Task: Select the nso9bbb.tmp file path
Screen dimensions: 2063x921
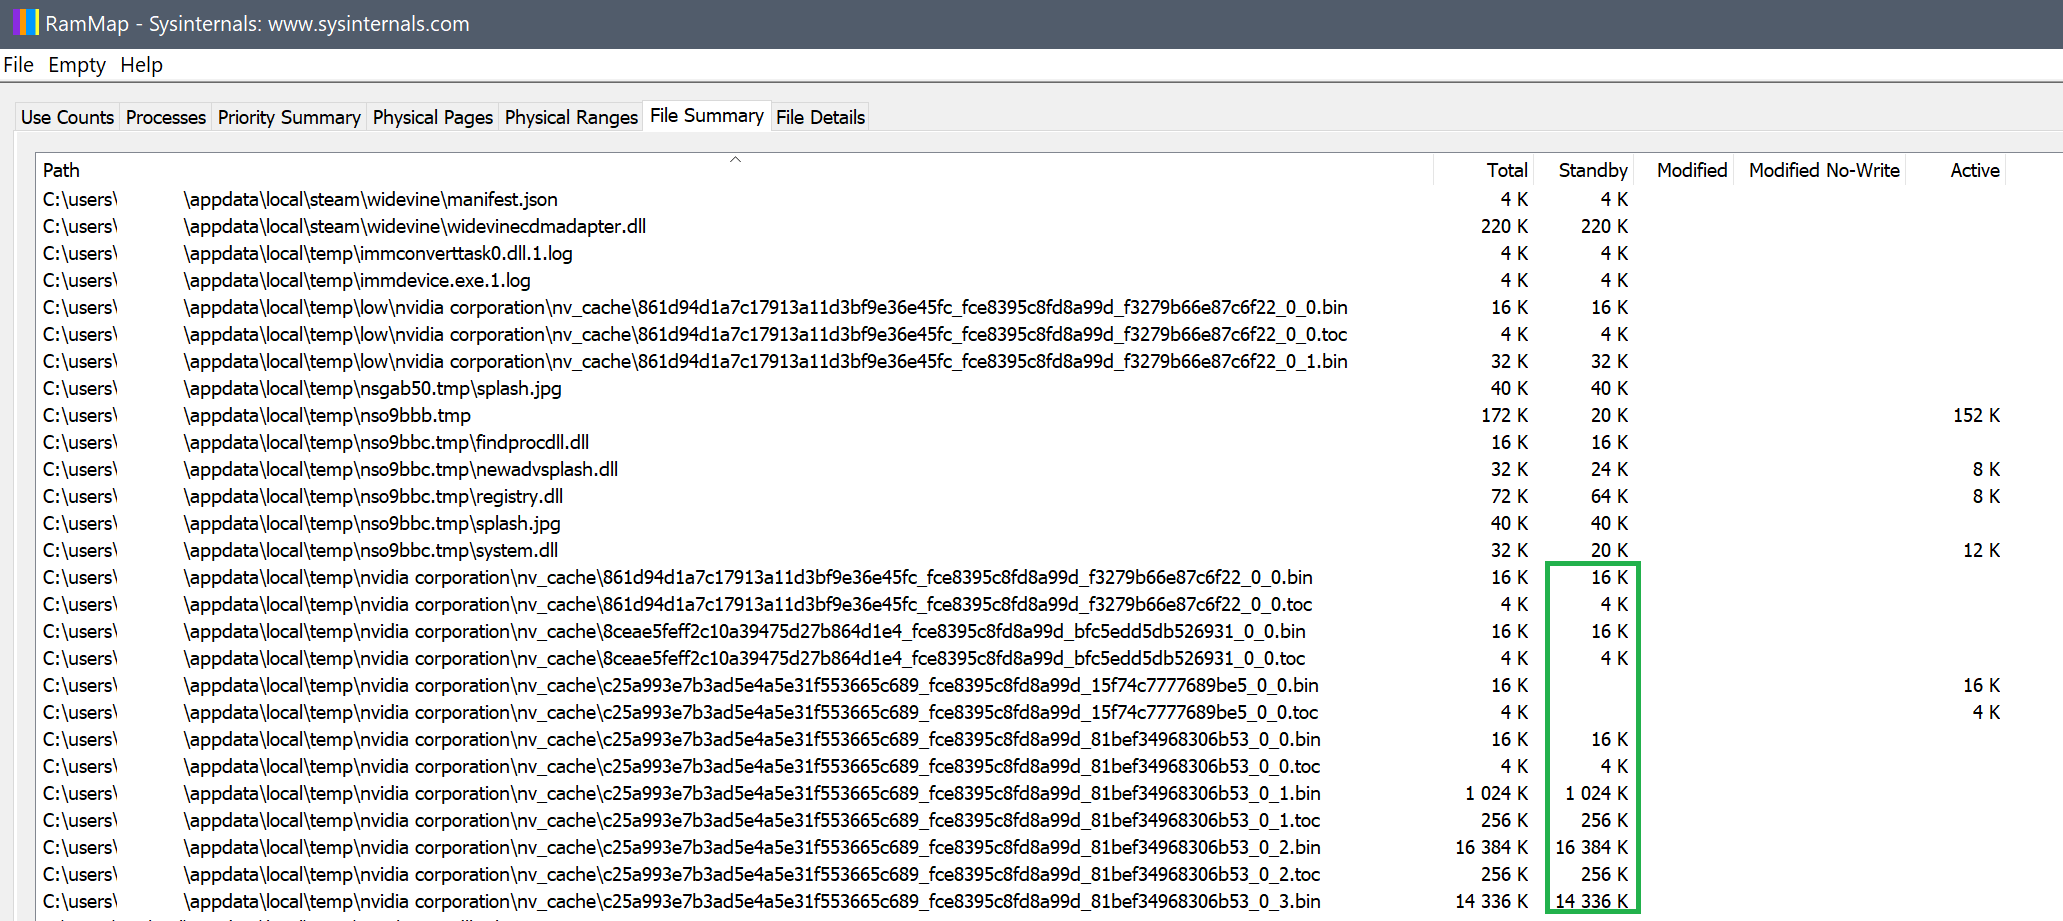Action: coord(257,415)
